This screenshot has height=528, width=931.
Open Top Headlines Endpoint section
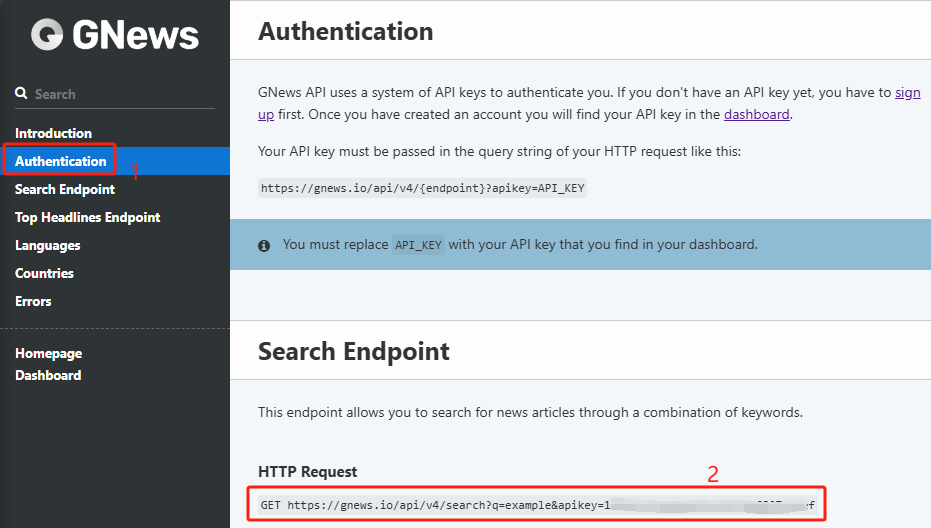click(x=87, y=217)
